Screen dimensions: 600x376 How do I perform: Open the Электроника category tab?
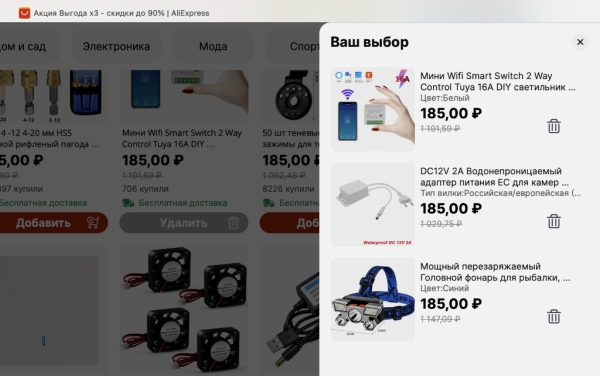coord(116,46)
